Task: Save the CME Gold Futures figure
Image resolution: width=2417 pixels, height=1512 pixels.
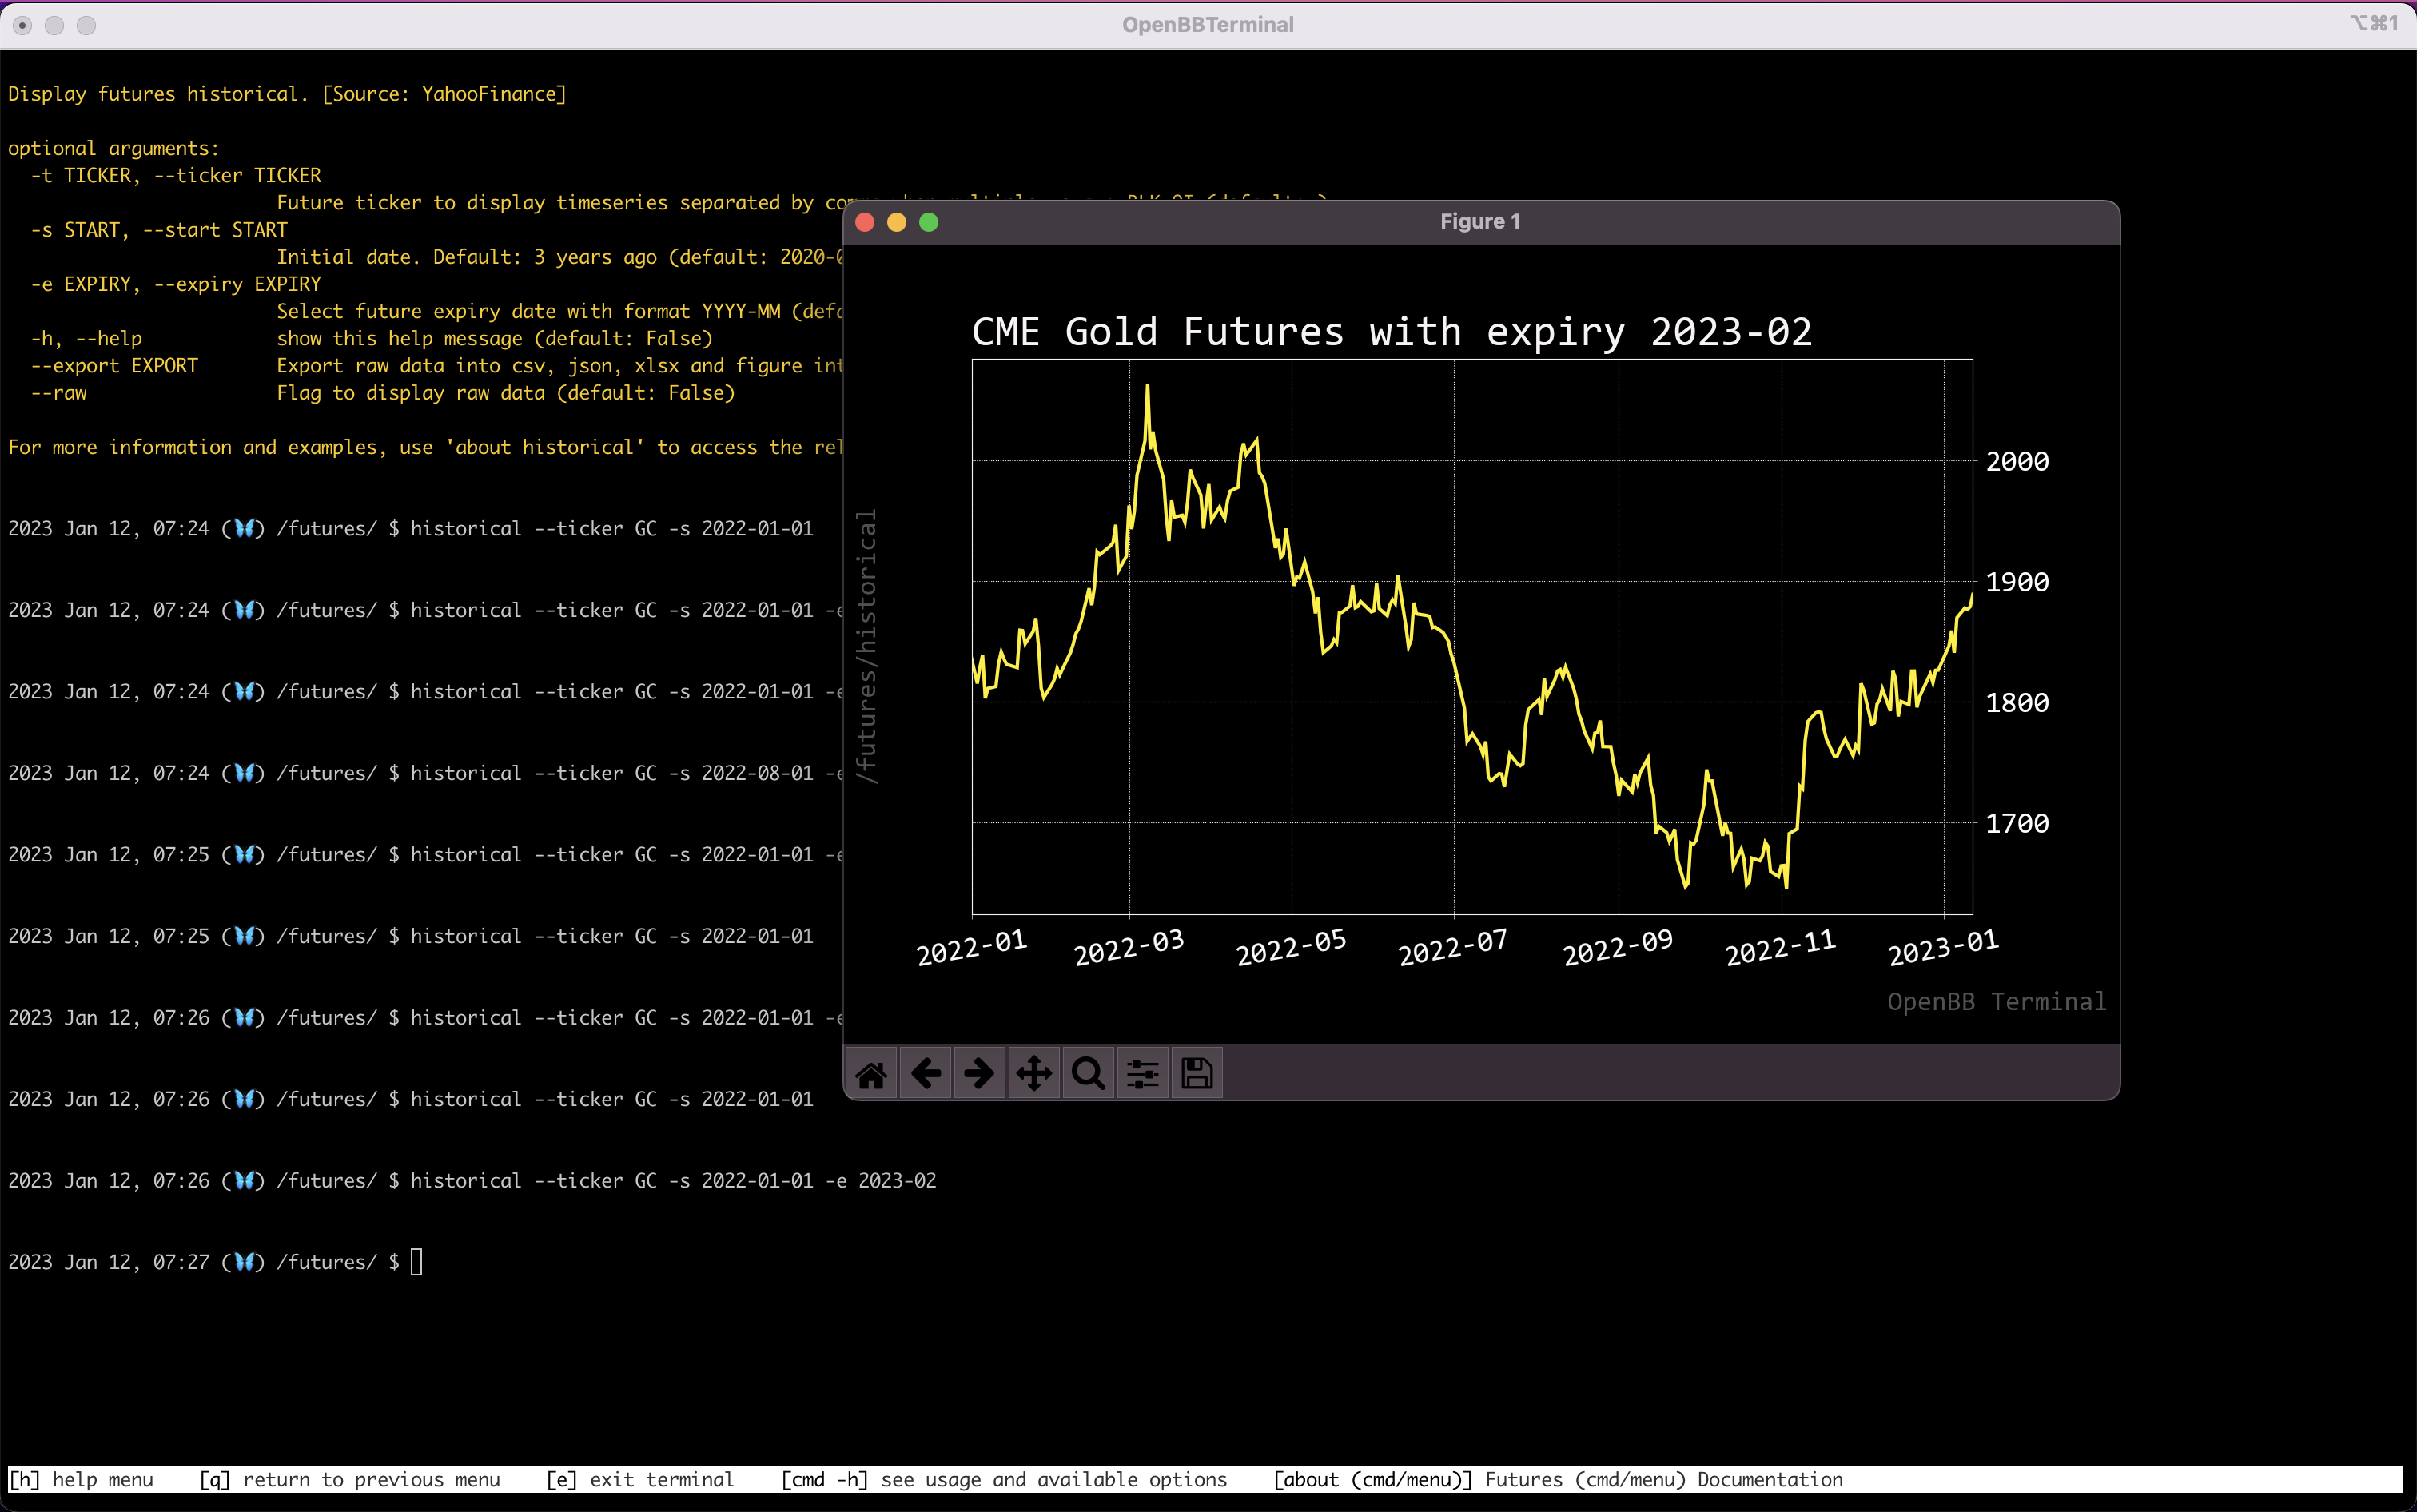Action: [1196, 1072]
